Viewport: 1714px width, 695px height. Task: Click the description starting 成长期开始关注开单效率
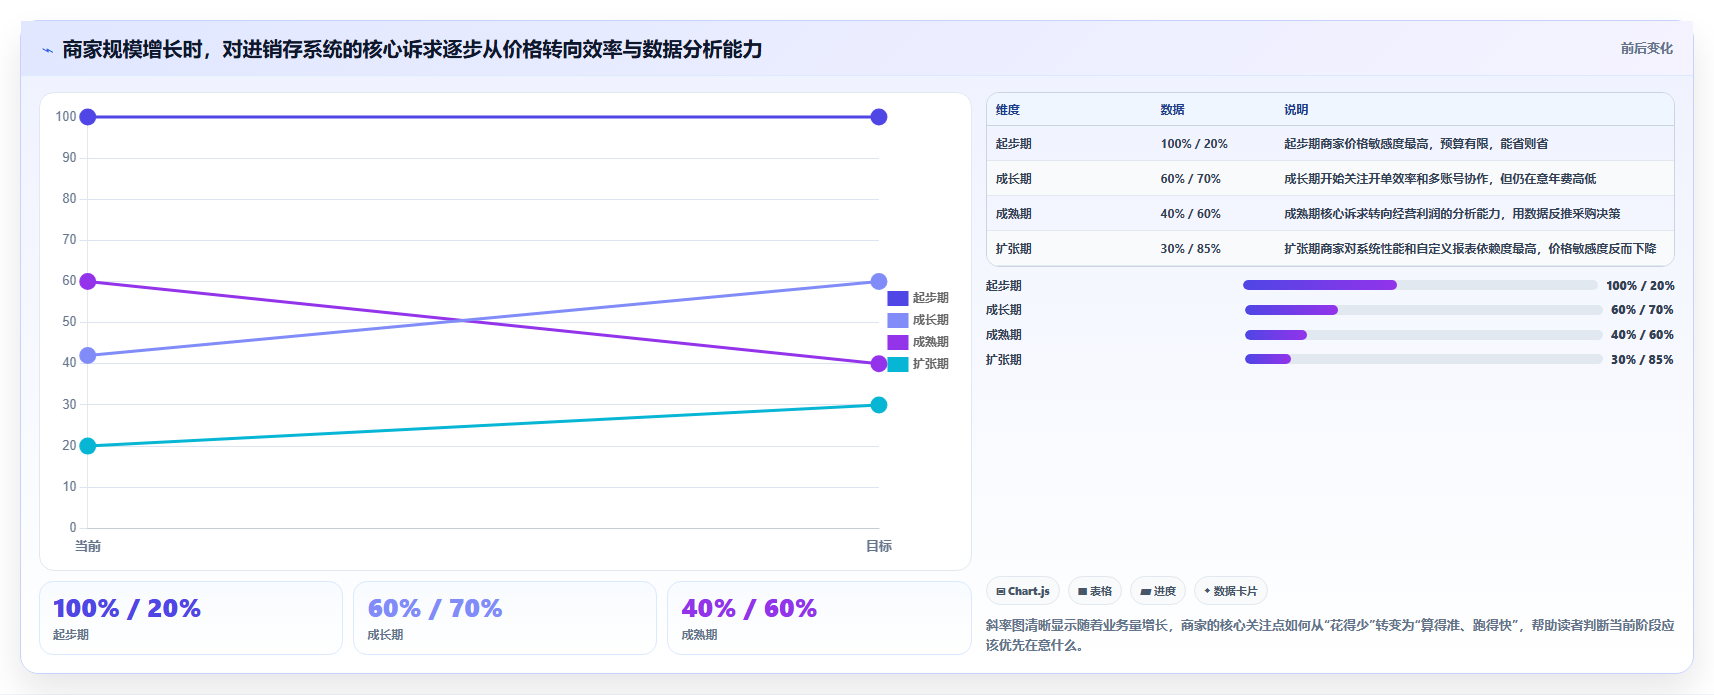coord(1440,179)
